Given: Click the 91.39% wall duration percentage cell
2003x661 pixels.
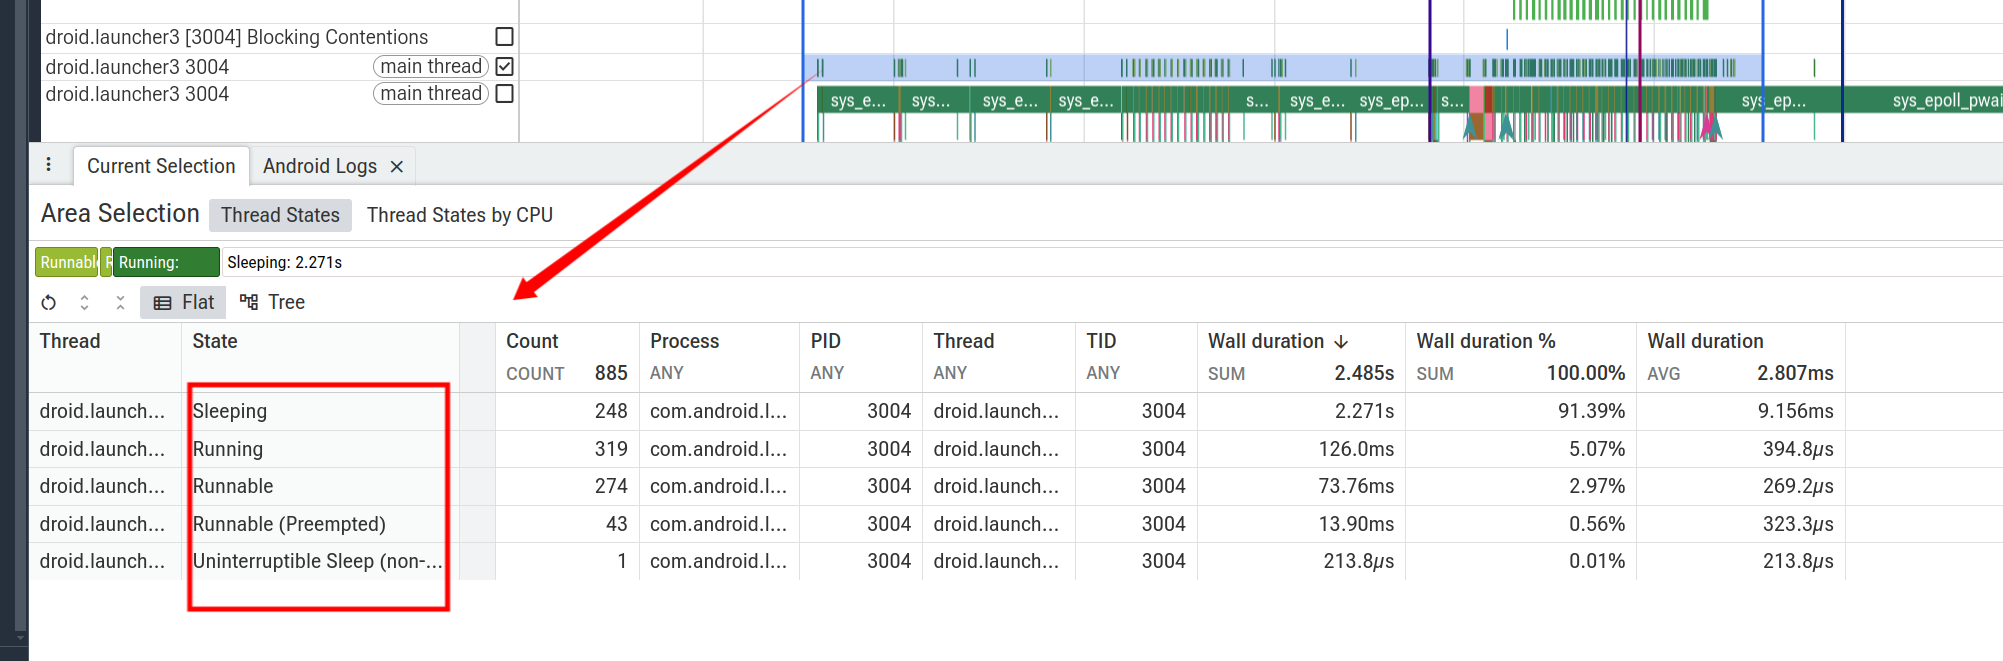Looking at the screenshot, I should pos(1520,411).
